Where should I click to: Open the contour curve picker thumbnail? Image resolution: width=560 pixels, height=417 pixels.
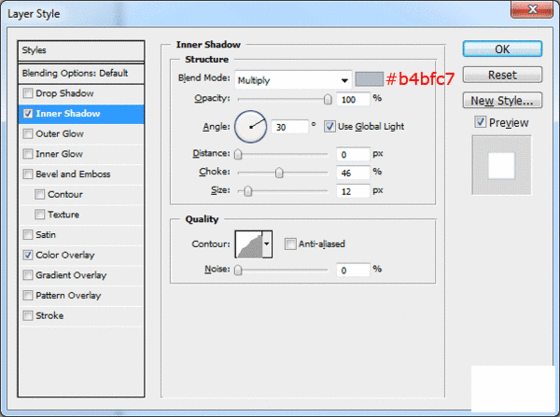pos(249,244)
